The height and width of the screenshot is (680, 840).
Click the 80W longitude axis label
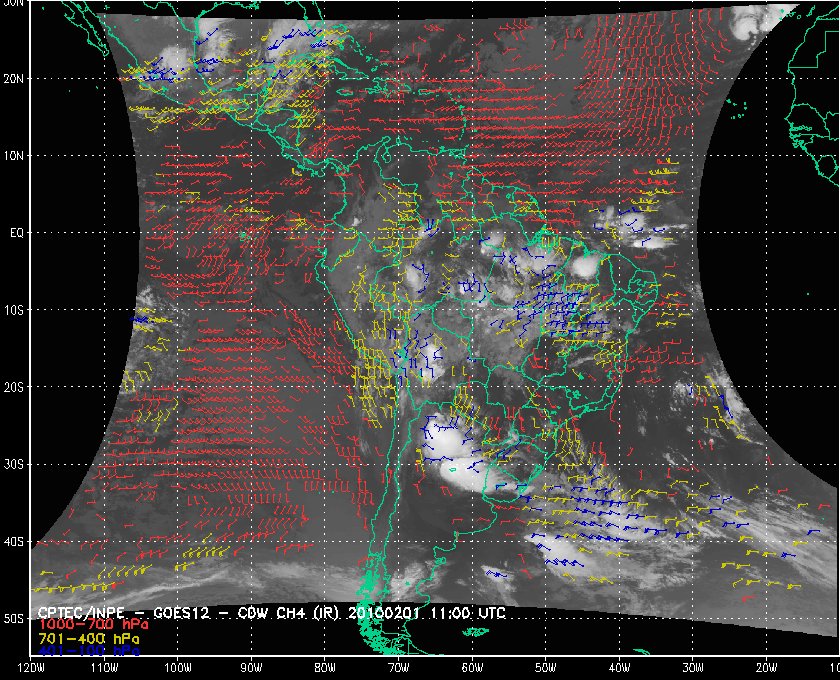coord(324,667)
